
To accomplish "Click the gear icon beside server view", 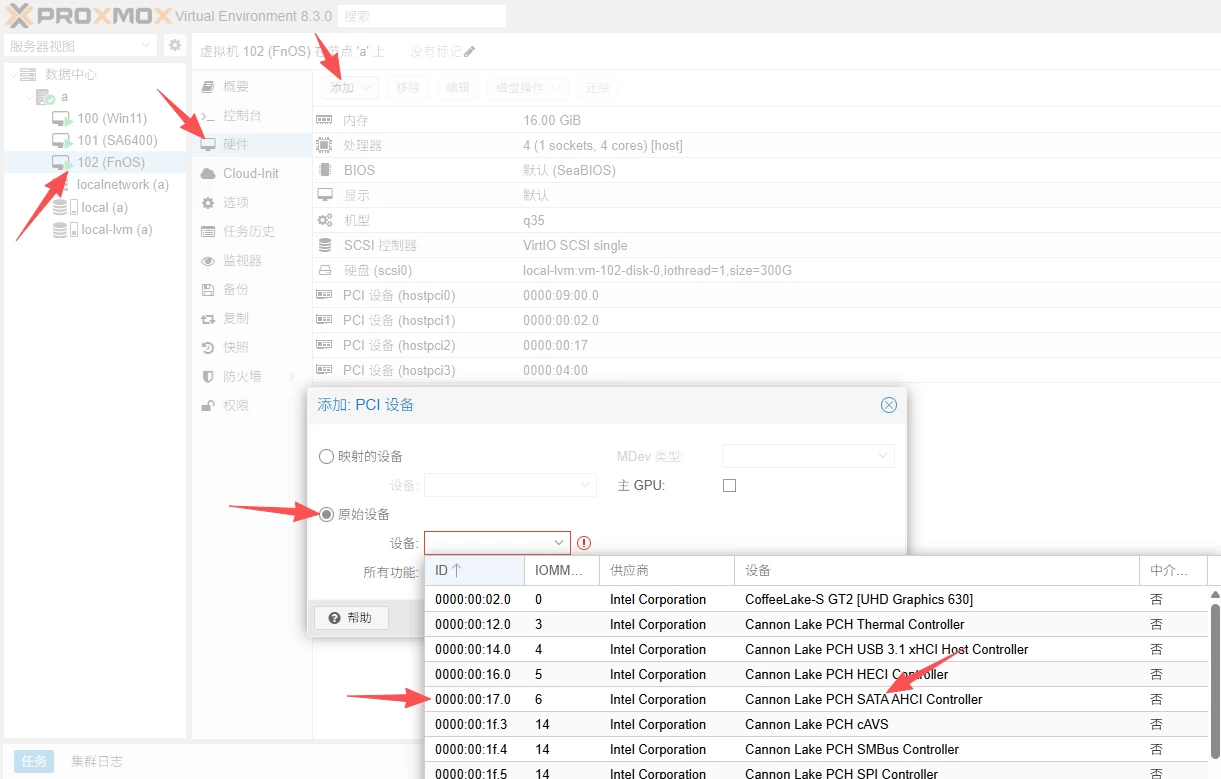I will [x=175, y=45].
